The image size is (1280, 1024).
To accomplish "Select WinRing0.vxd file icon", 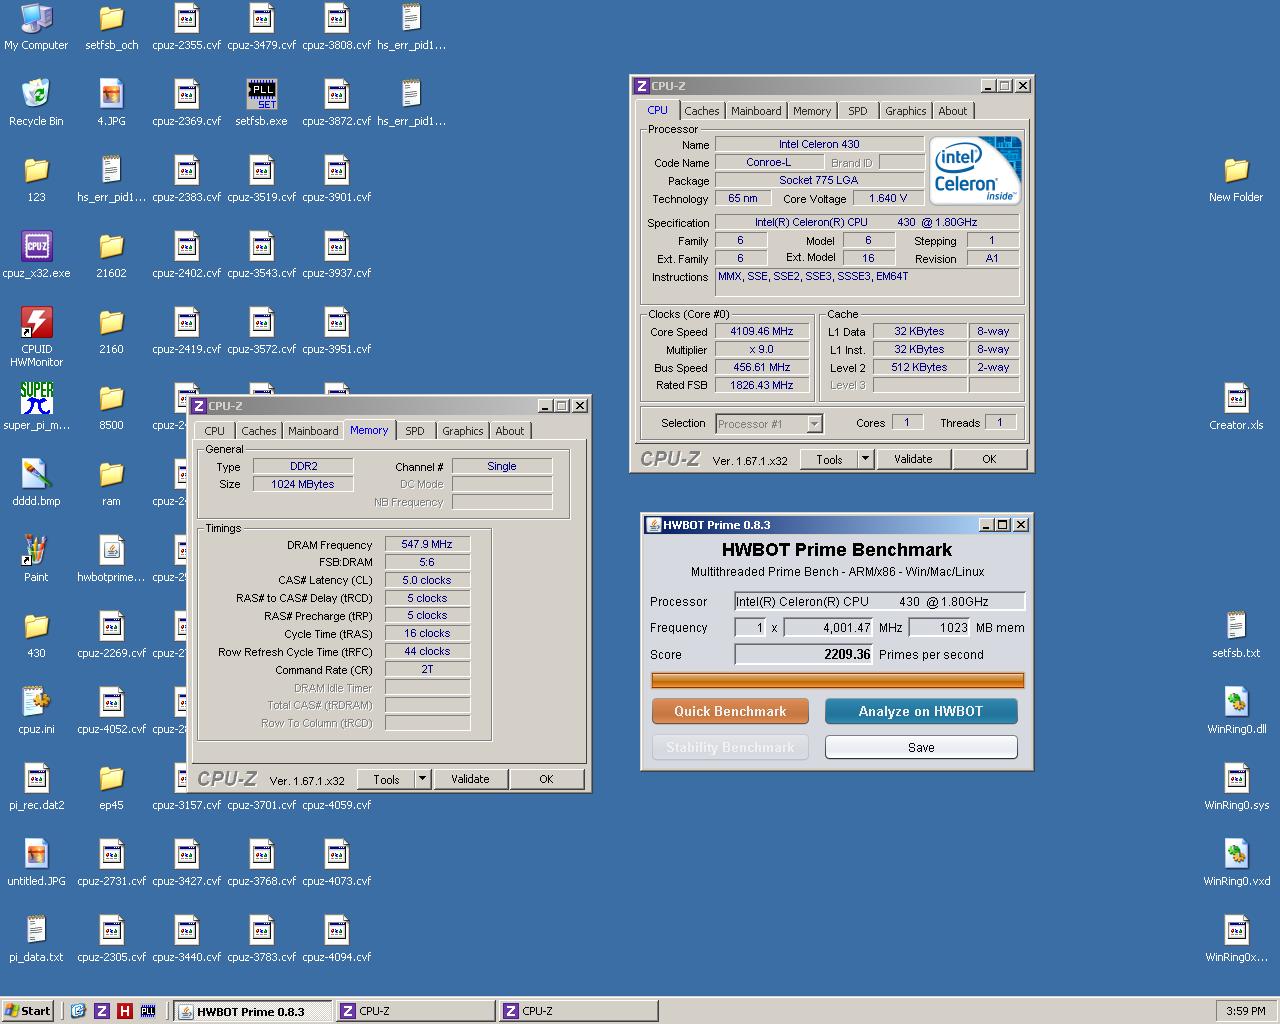I will coord(1236,863).
